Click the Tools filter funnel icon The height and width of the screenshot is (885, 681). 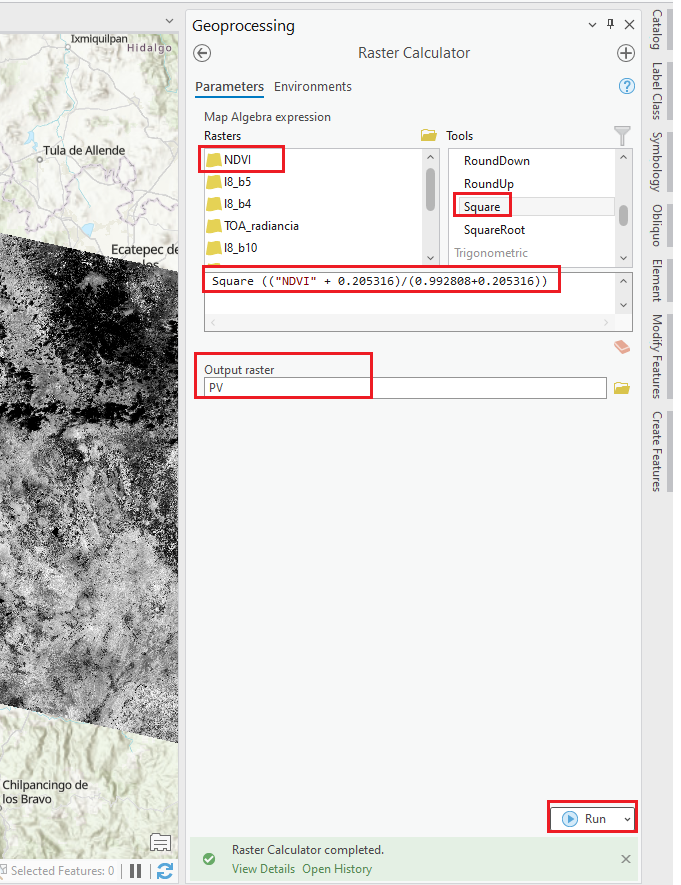(x=622, y=135)
